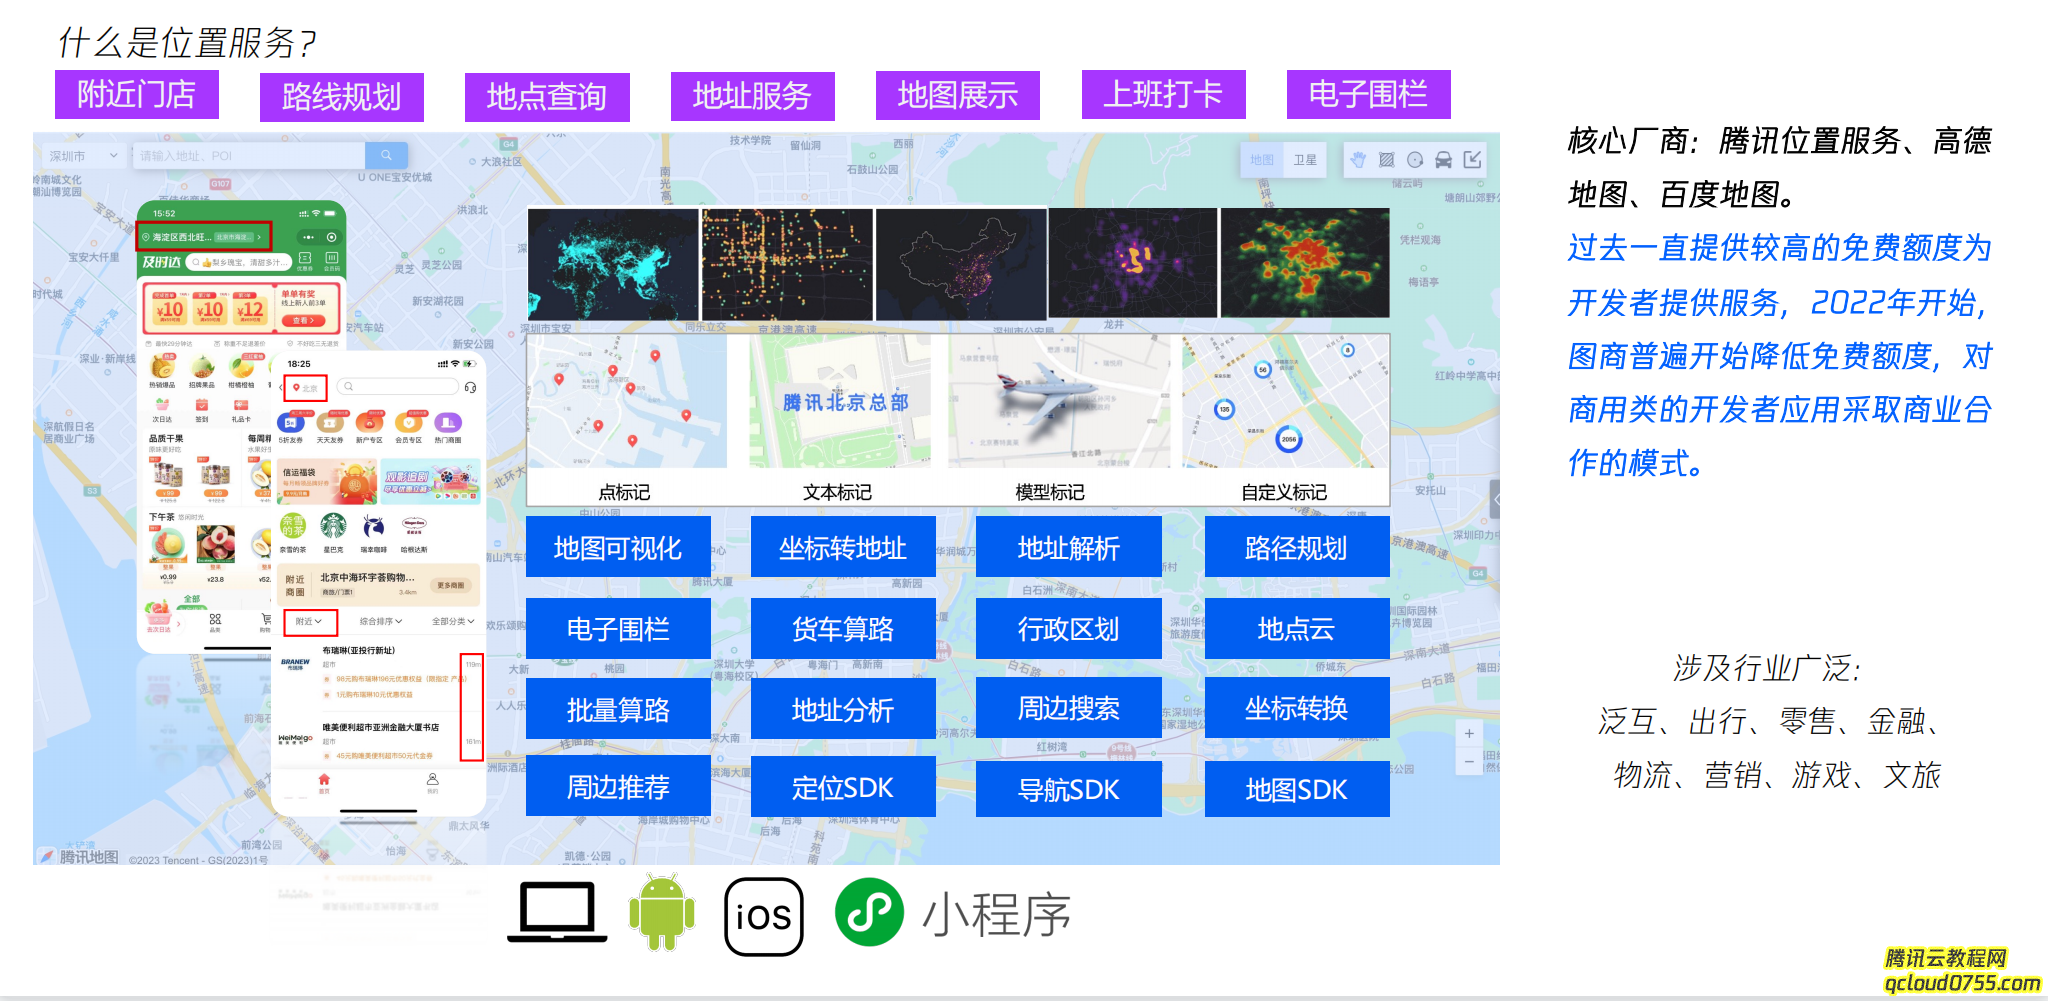Tap the 会员码 icon in green app header
The height and width of the screenshot is (1001, 2048).
pyautogui.click(x=332, y=260)
